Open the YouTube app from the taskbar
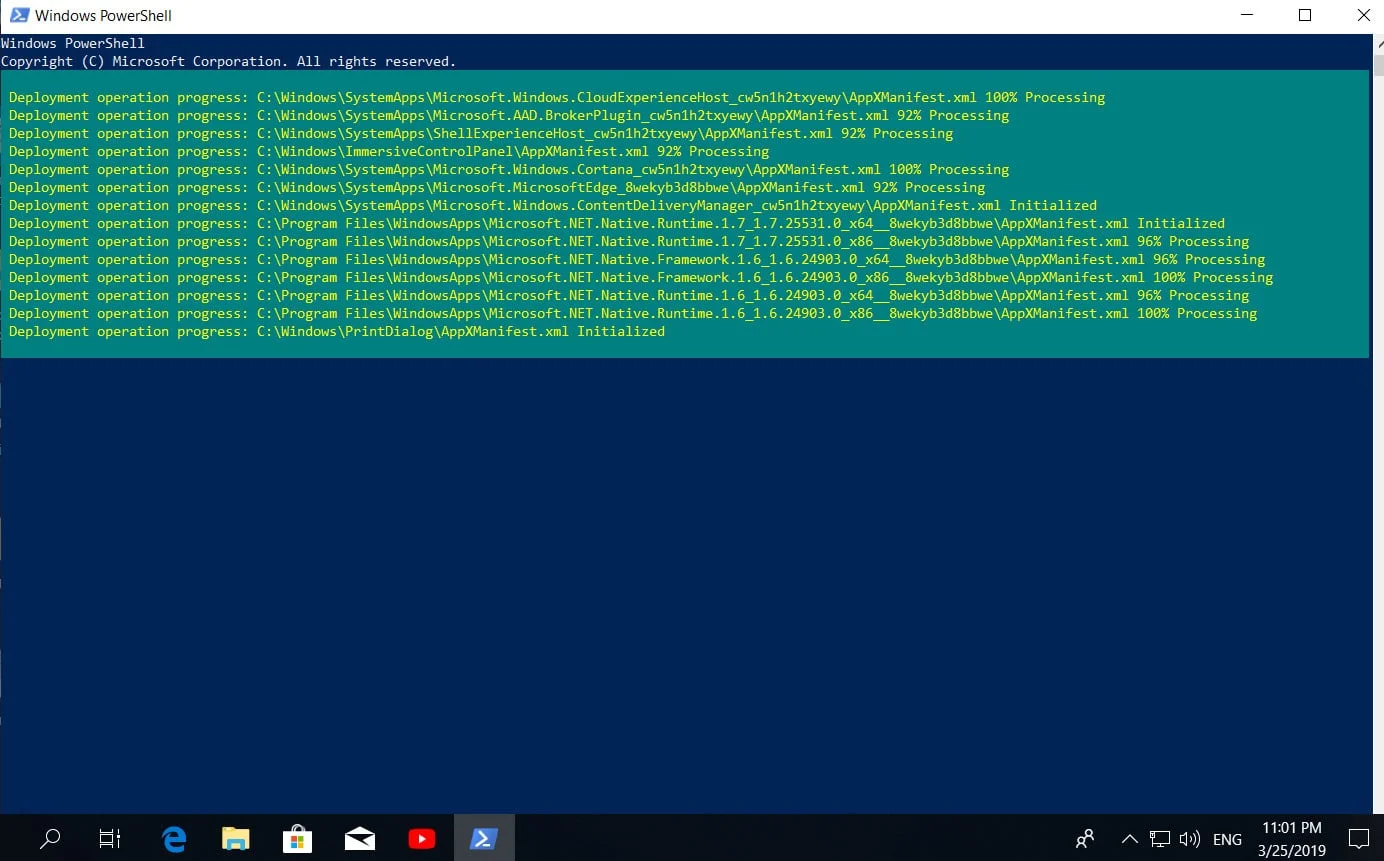The image size is (1384, 861). [x=421, y=838]
